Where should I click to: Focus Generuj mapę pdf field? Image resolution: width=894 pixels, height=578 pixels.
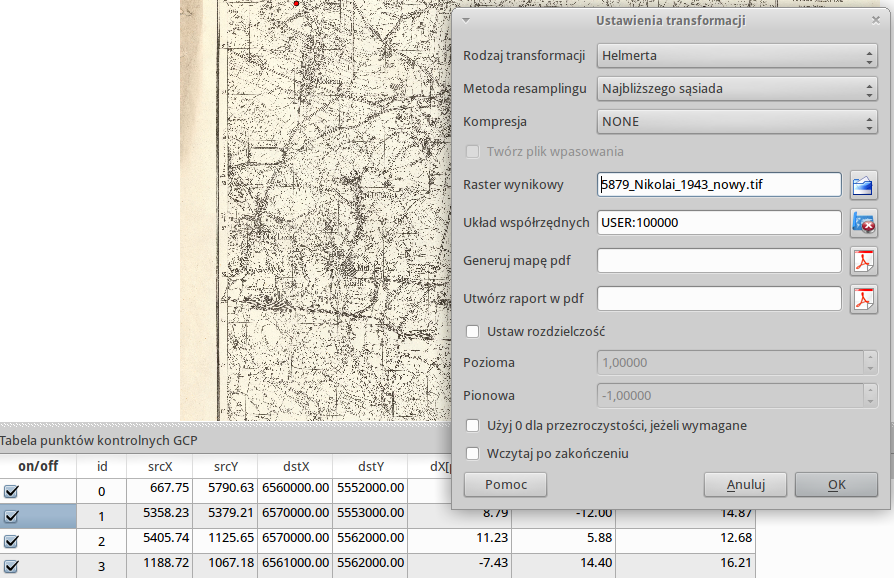pos(719,261)
